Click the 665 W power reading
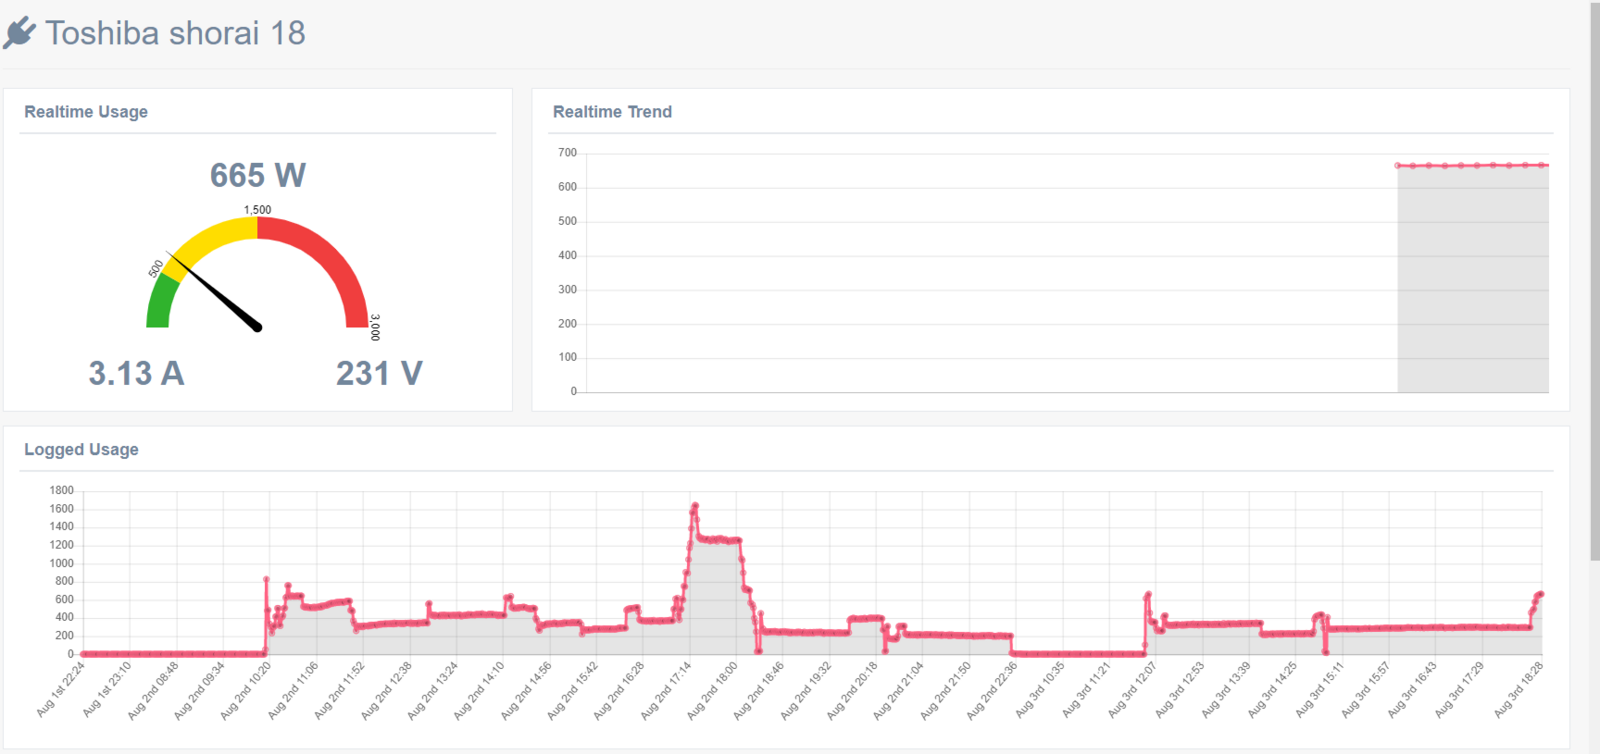The width and height of the screenshot is (1600, 754). click(x=258, y=175)
